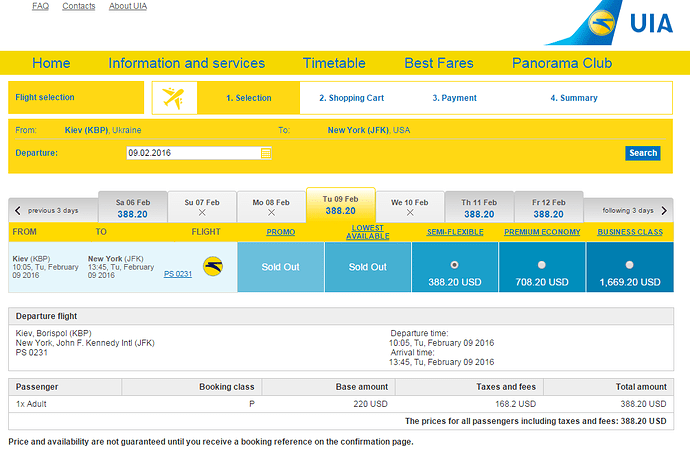The height and width of the screenshot is (459, 690).
Task: Choose the Tu 09 Feb date tab
Action: pyautogui.click(x=341, y=205)
